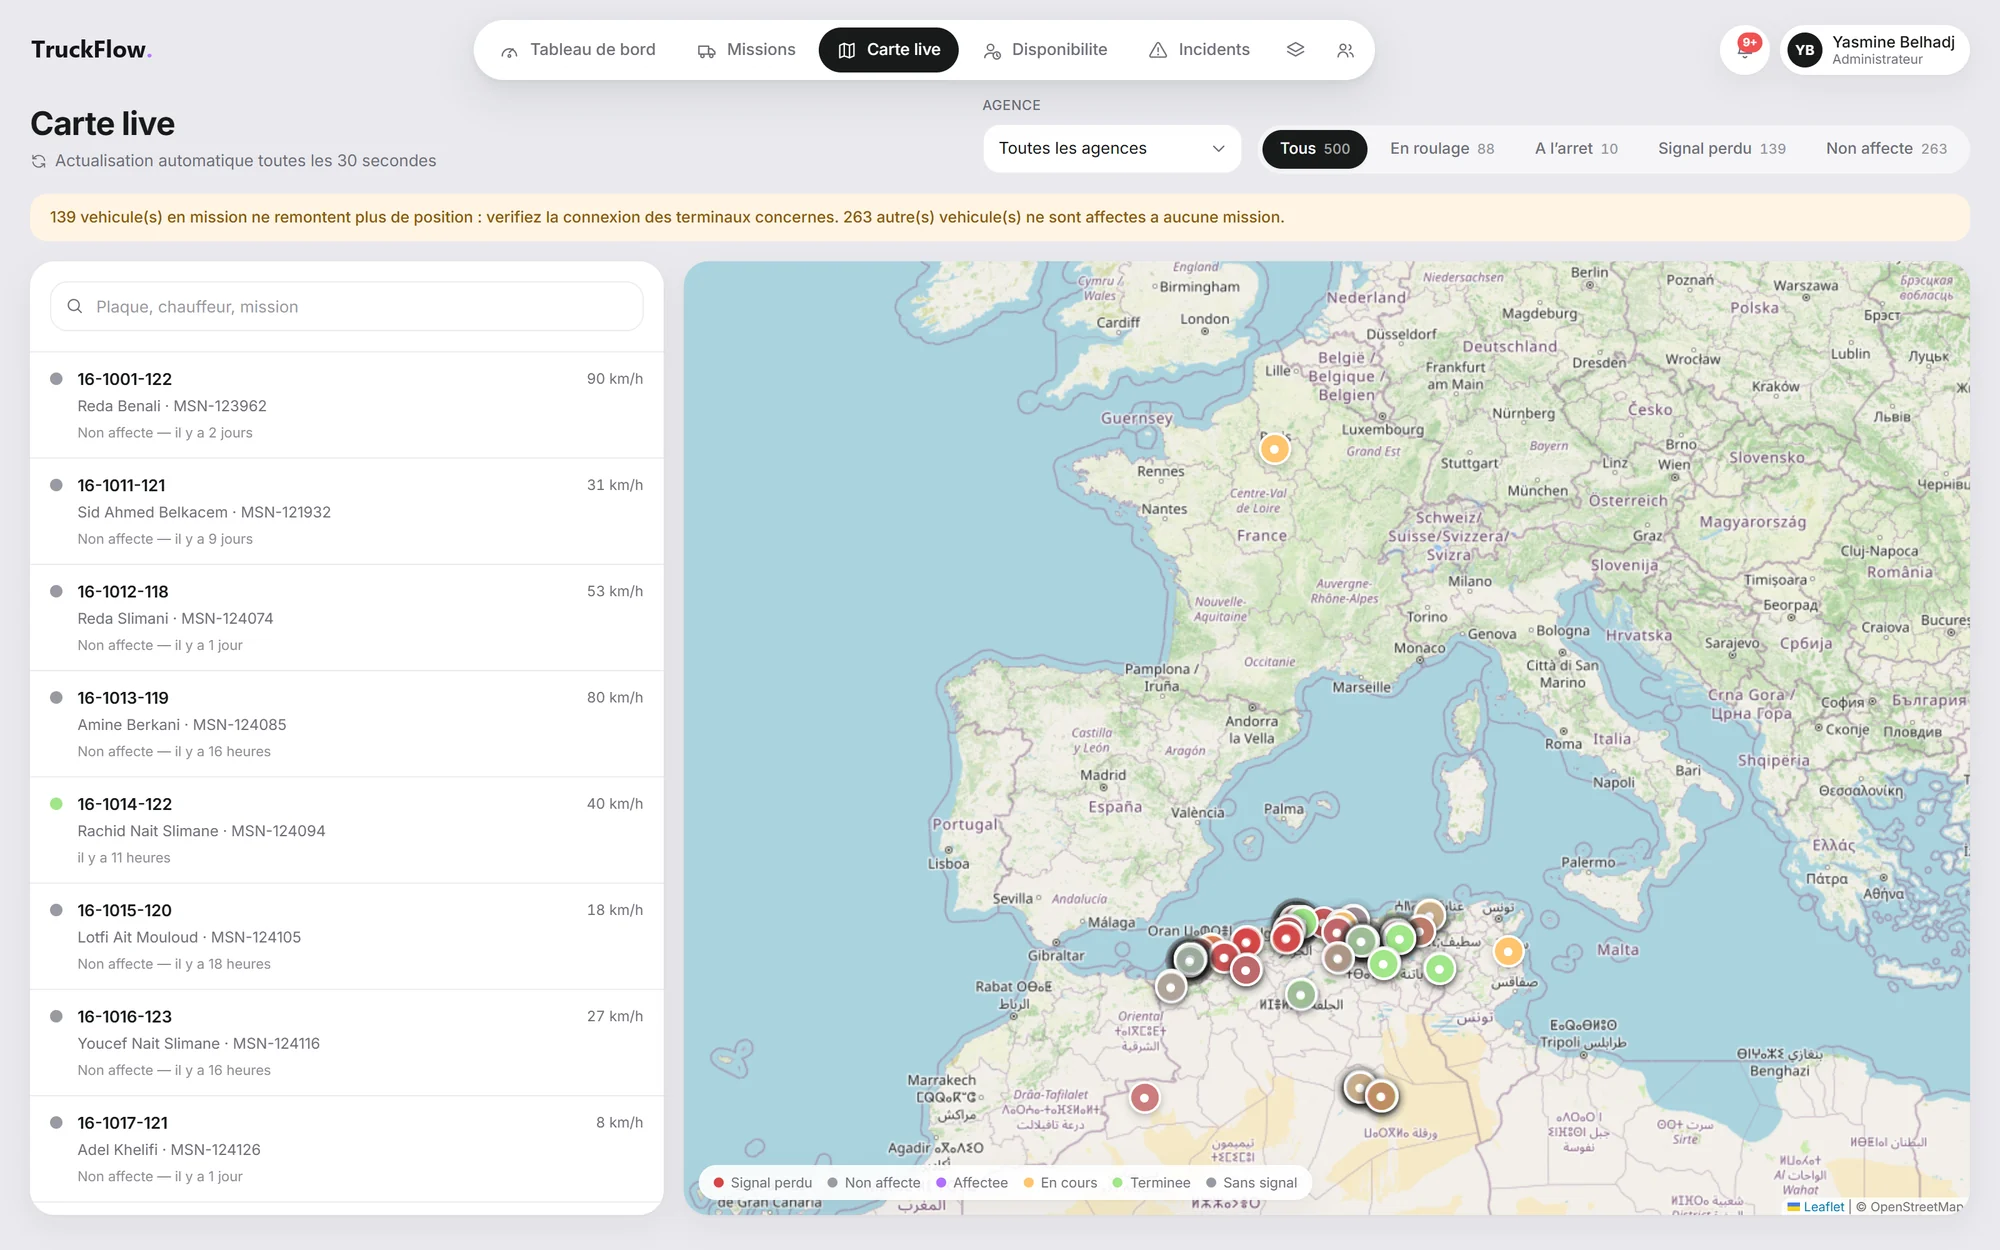2000x1250 pixels.
Task: Open the users icon in navigation bar
Action: (1346, 50)
